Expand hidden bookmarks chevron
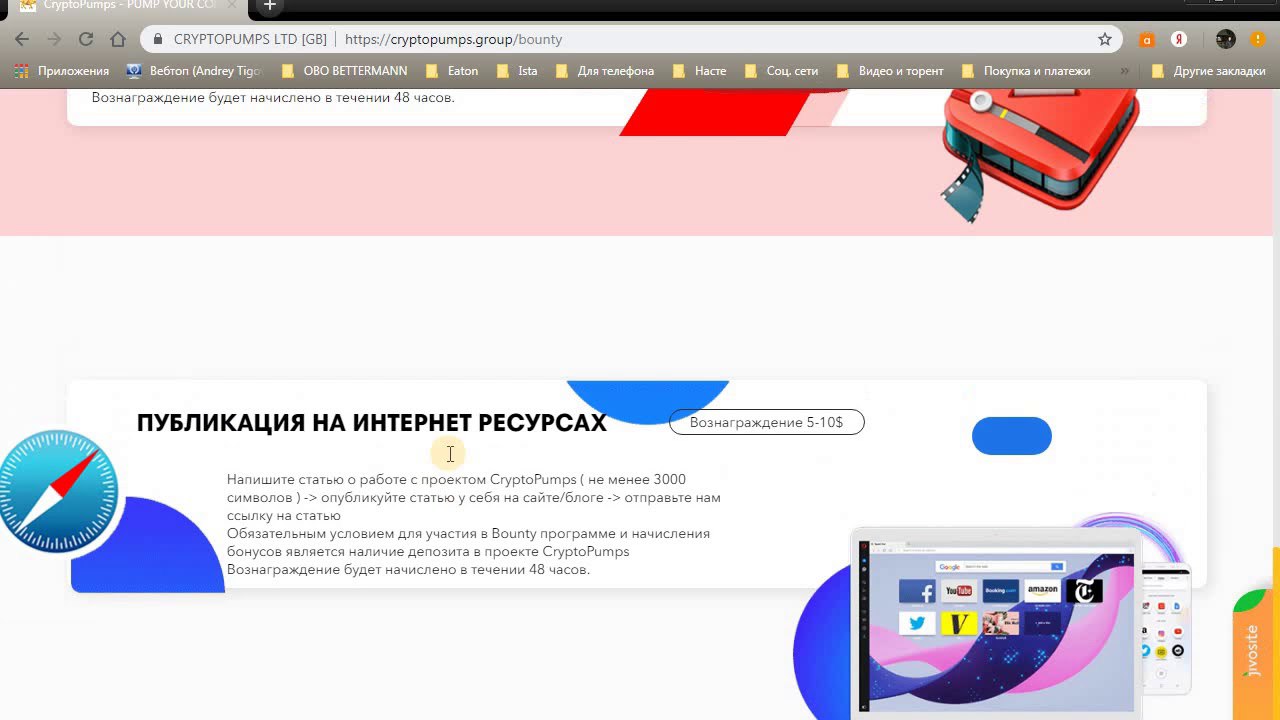 (1125, 71)
